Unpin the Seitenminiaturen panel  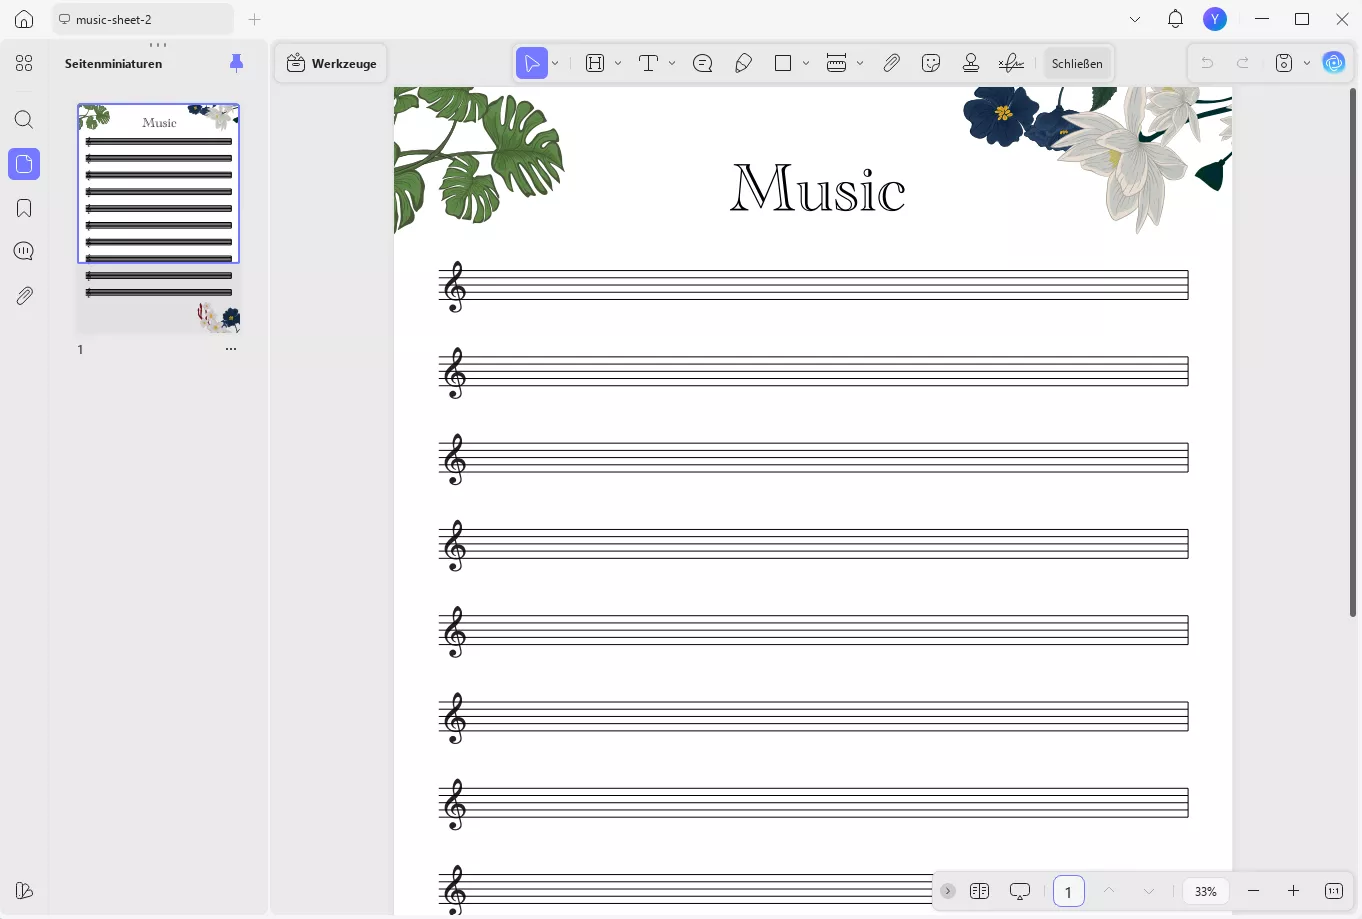237,63
